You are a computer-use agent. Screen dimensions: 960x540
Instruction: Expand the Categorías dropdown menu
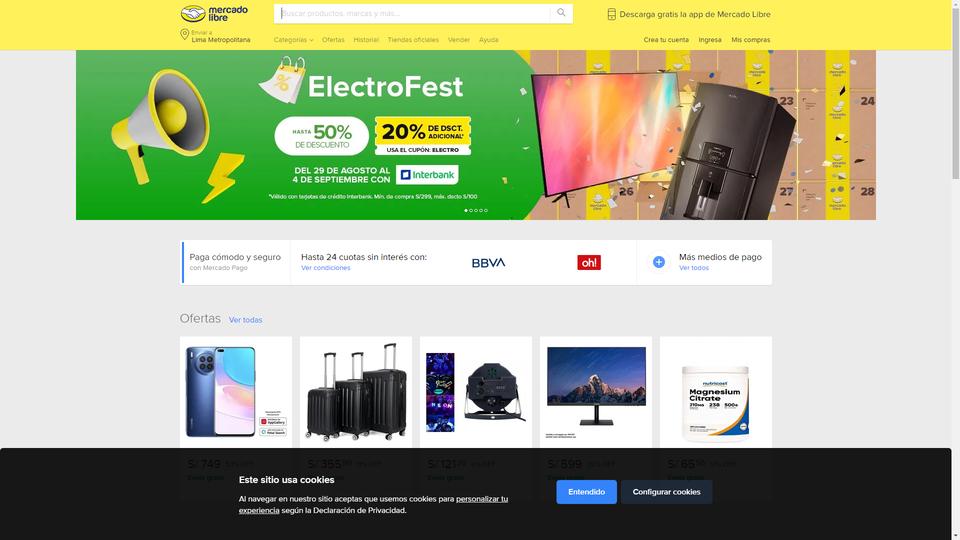point(293,40)
